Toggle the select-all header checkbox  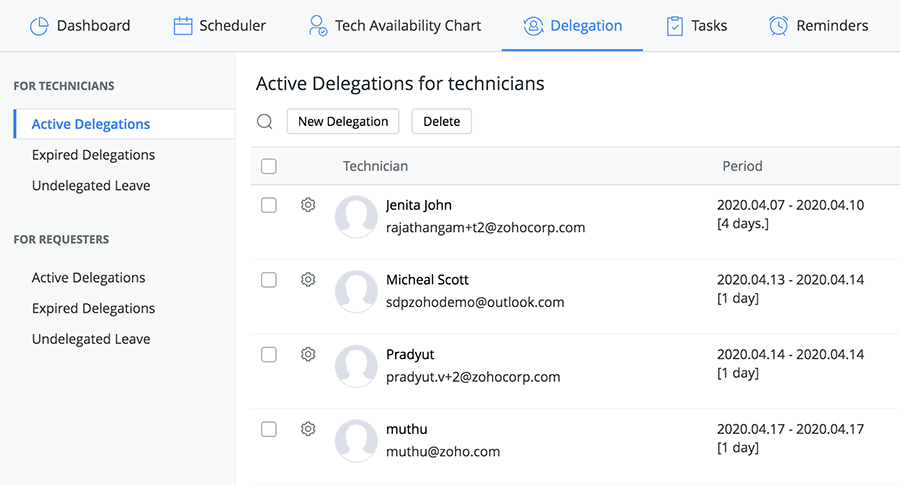click(x=269, y=166)
